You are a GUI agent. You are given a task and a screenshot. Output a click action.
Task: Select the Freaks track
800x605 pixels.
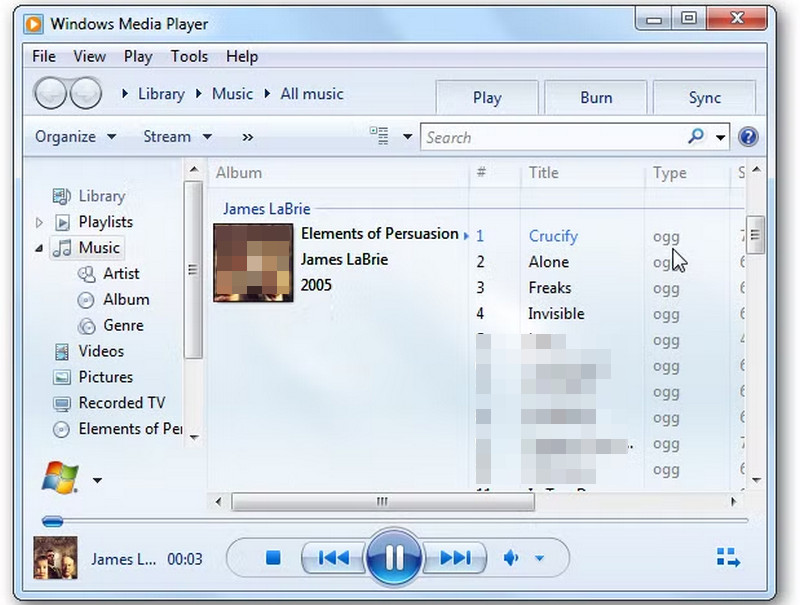pos(549,288)
